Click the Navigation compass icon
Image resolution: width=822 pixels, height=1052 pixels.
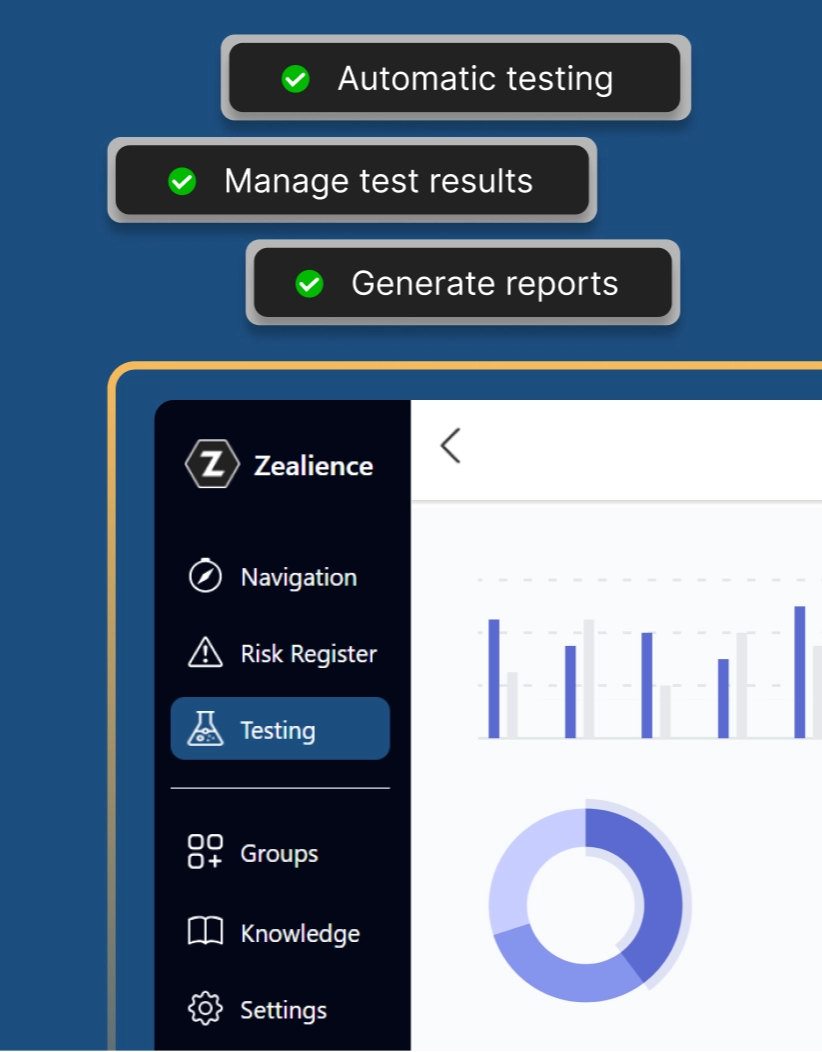(x=208, y=577)
